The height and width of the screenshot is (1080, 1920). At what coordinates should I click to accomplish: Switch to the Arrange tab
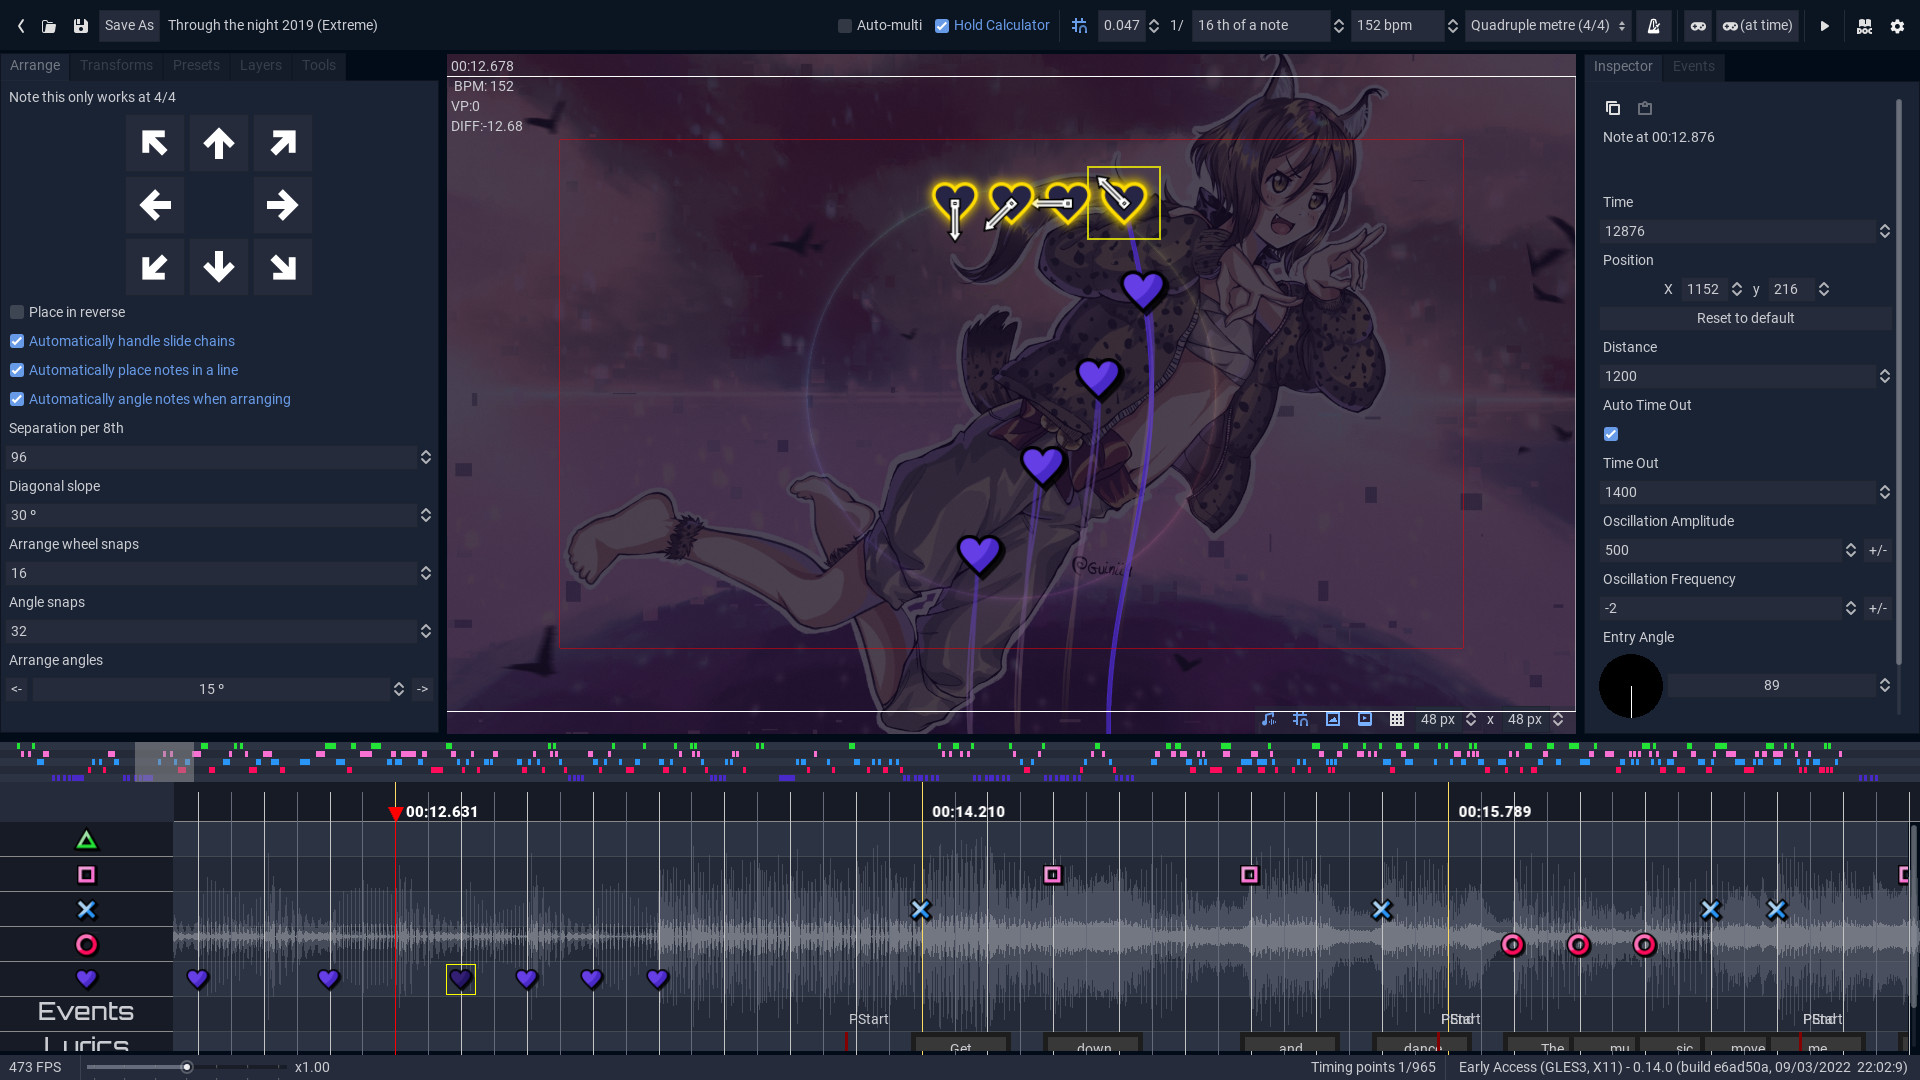(35, 66)
